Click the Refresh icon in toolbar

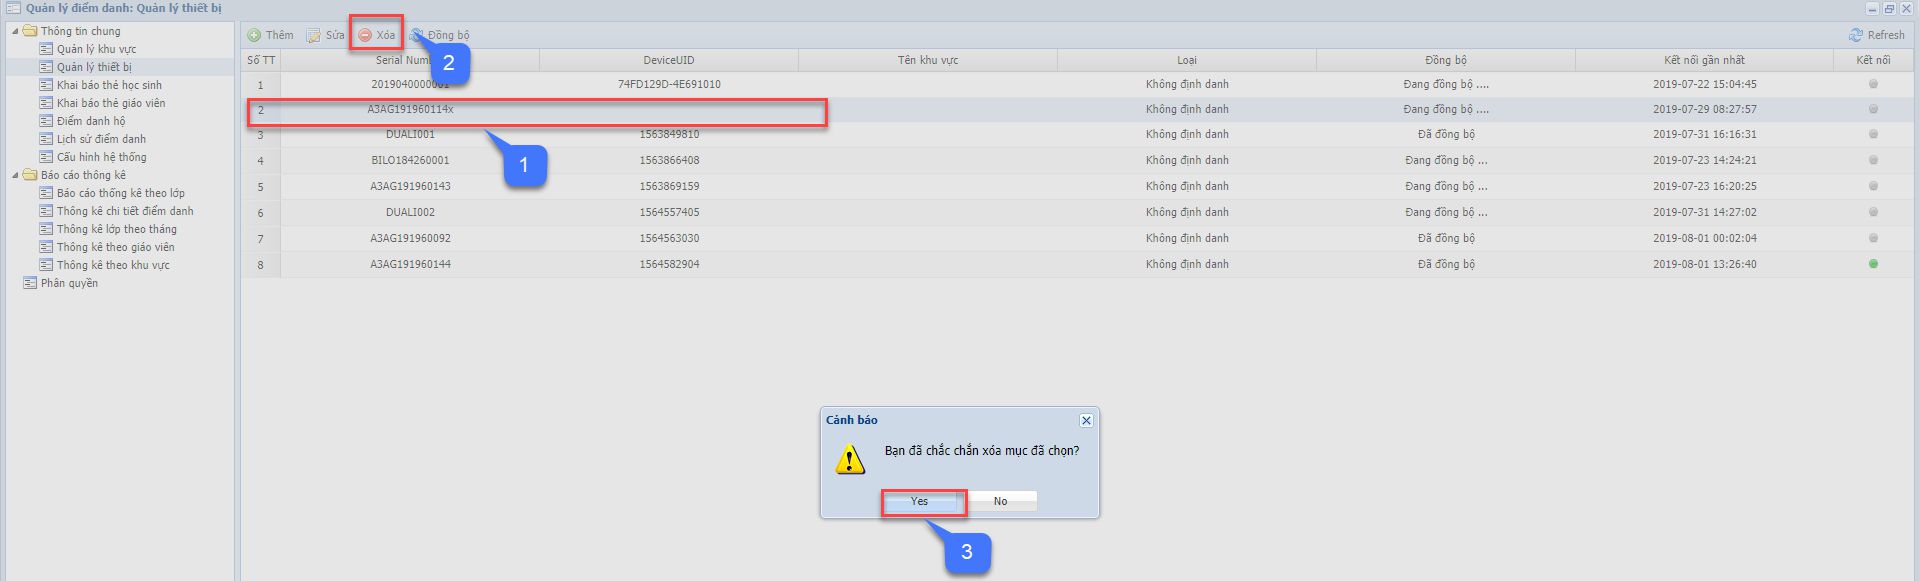[1856, 35]
